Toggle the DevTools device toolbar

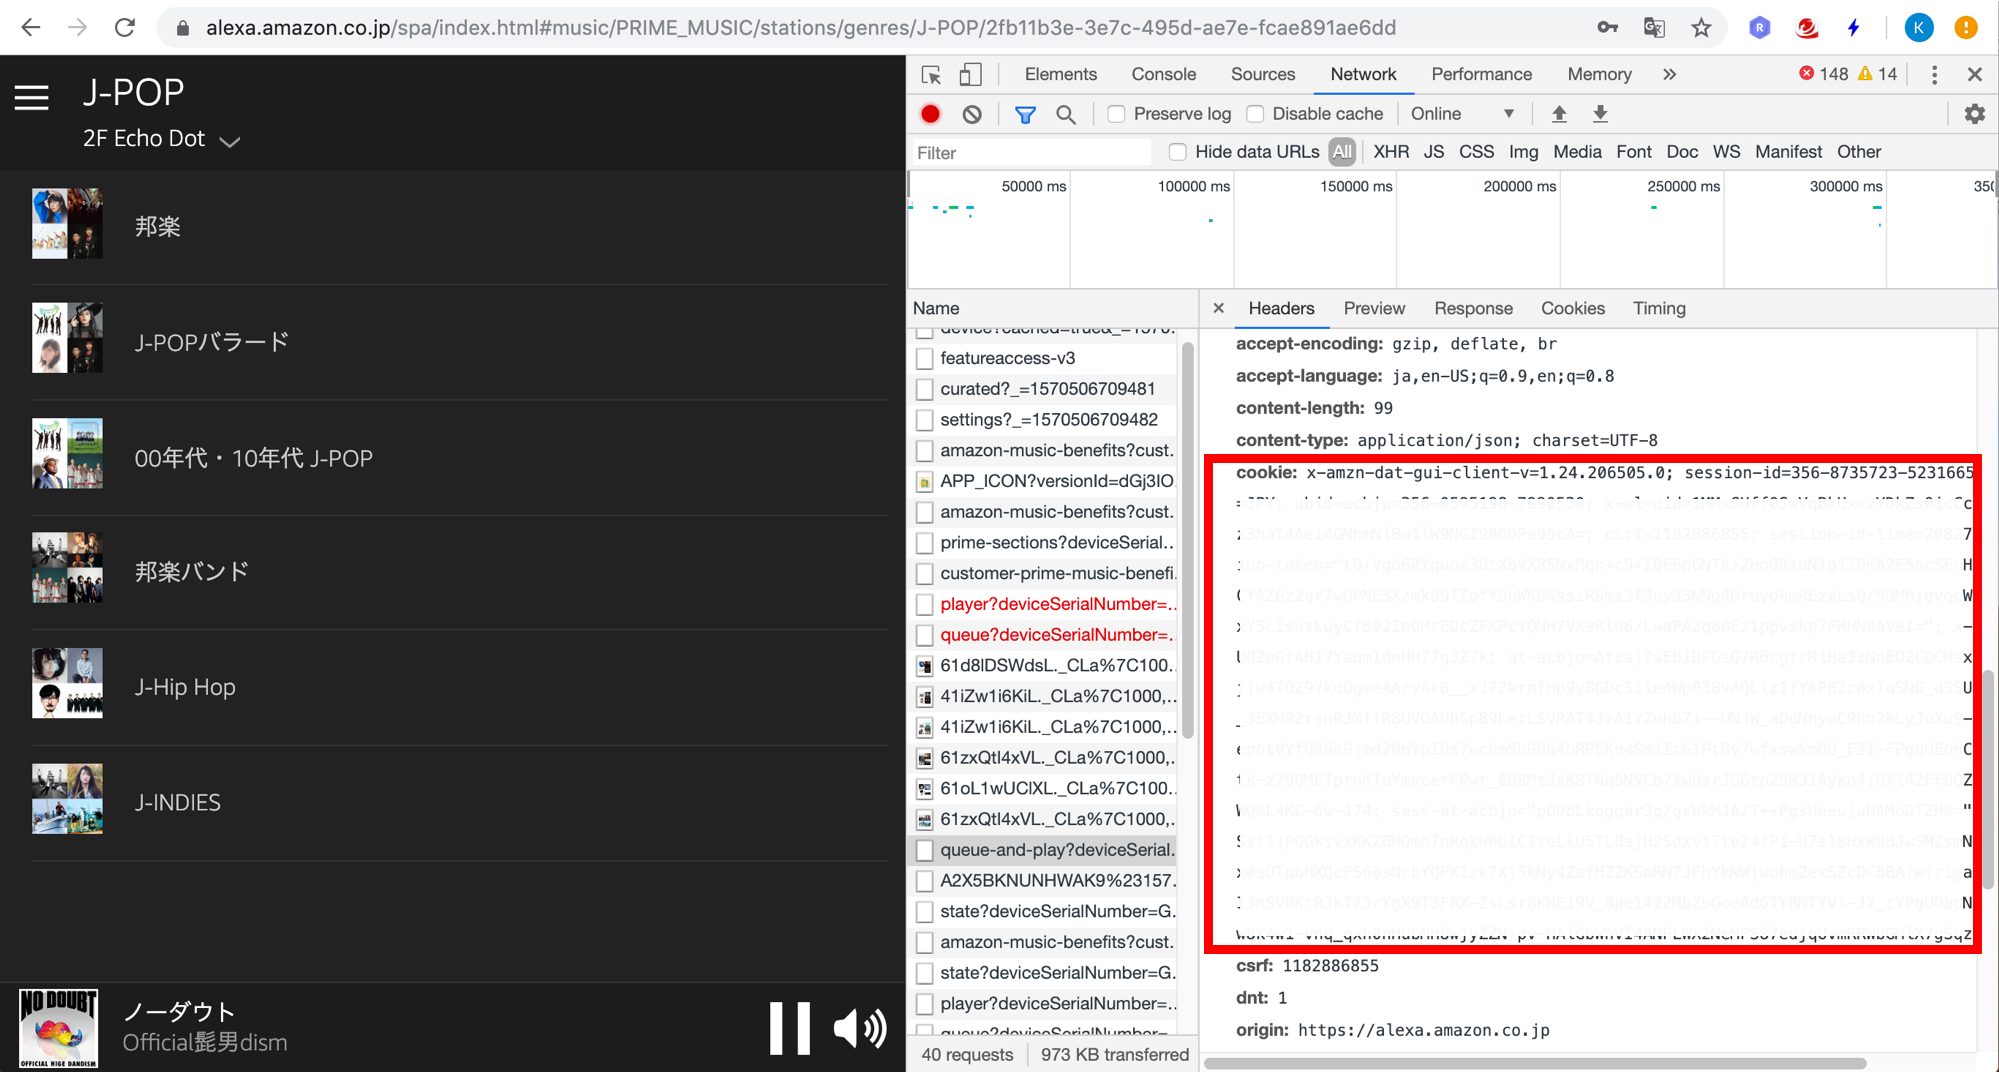pyautogui.click(x=970, y=75)
